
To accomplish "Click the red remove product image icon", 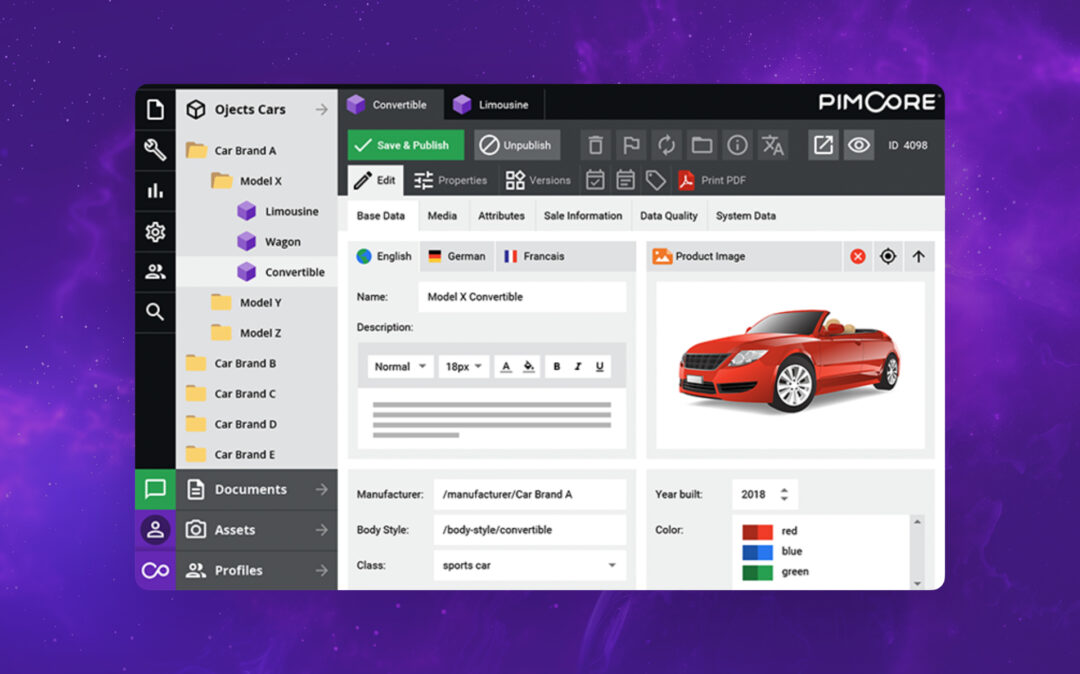I will (x=857, y=256).
